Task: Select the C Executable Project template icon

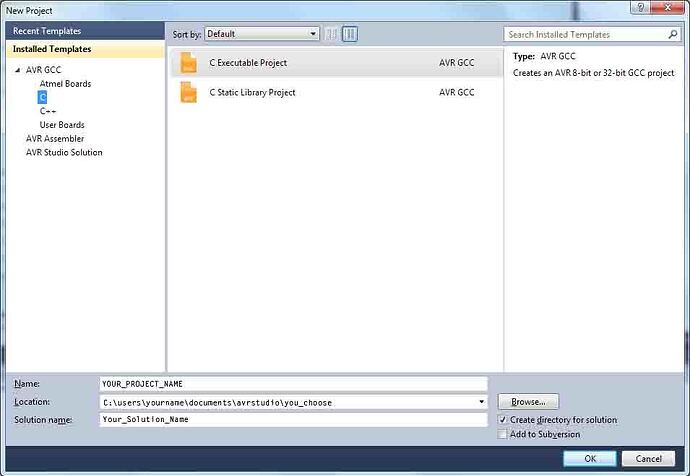Action: (x=188, y=63)
